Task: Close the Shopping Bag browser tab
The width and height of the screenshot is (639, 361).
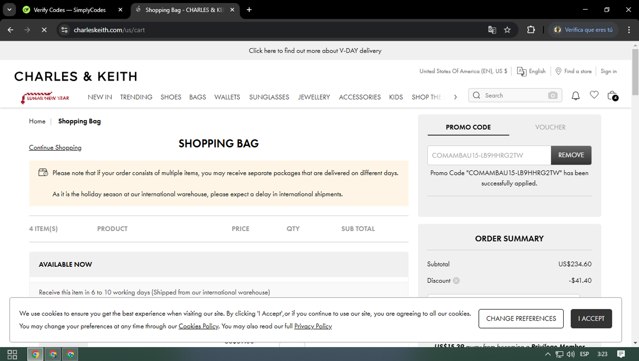Action: pos(232,10)
